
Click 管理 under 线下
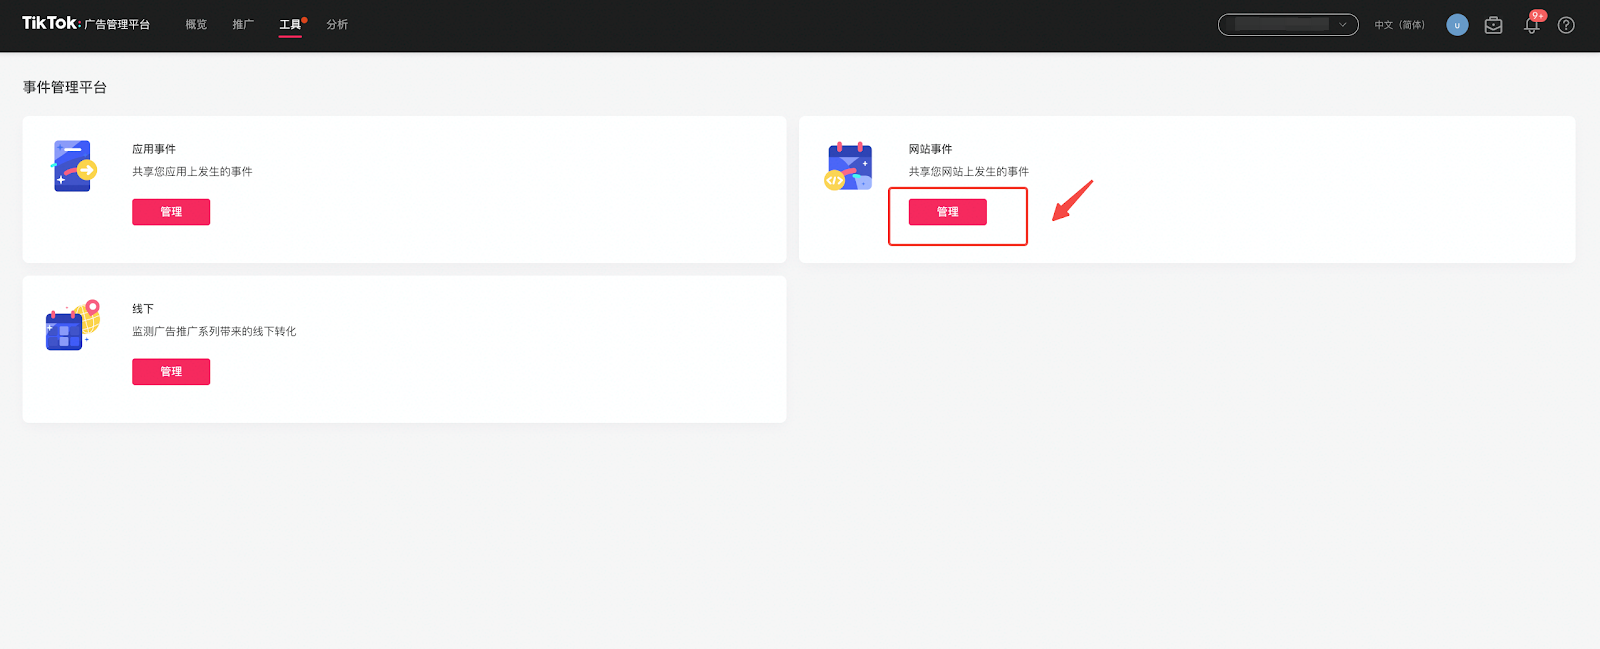tap(171, 372)
